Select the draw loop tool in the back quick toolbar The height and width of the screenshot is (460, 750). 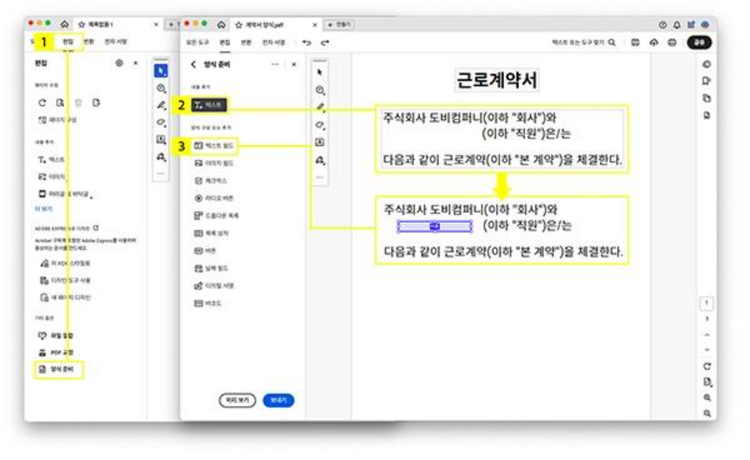click(x=161, y=123)
